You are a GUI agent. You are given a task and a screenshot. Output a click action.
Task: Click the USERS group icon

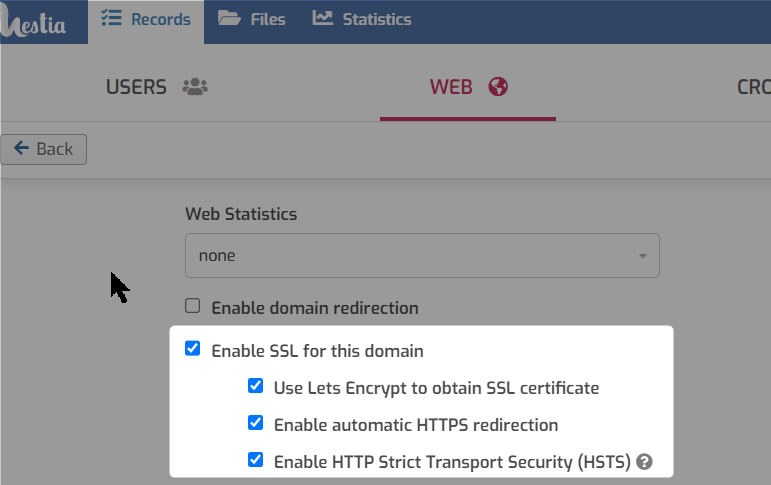[195, 87]
